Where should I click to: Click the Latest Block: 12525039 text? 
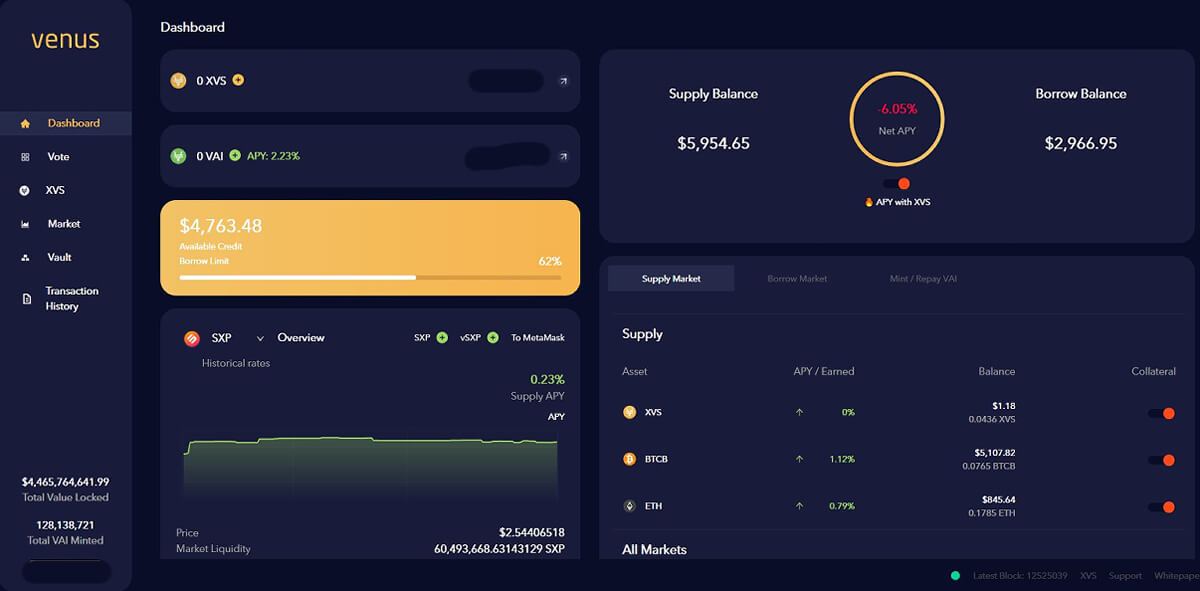[x=1018, y=576]
